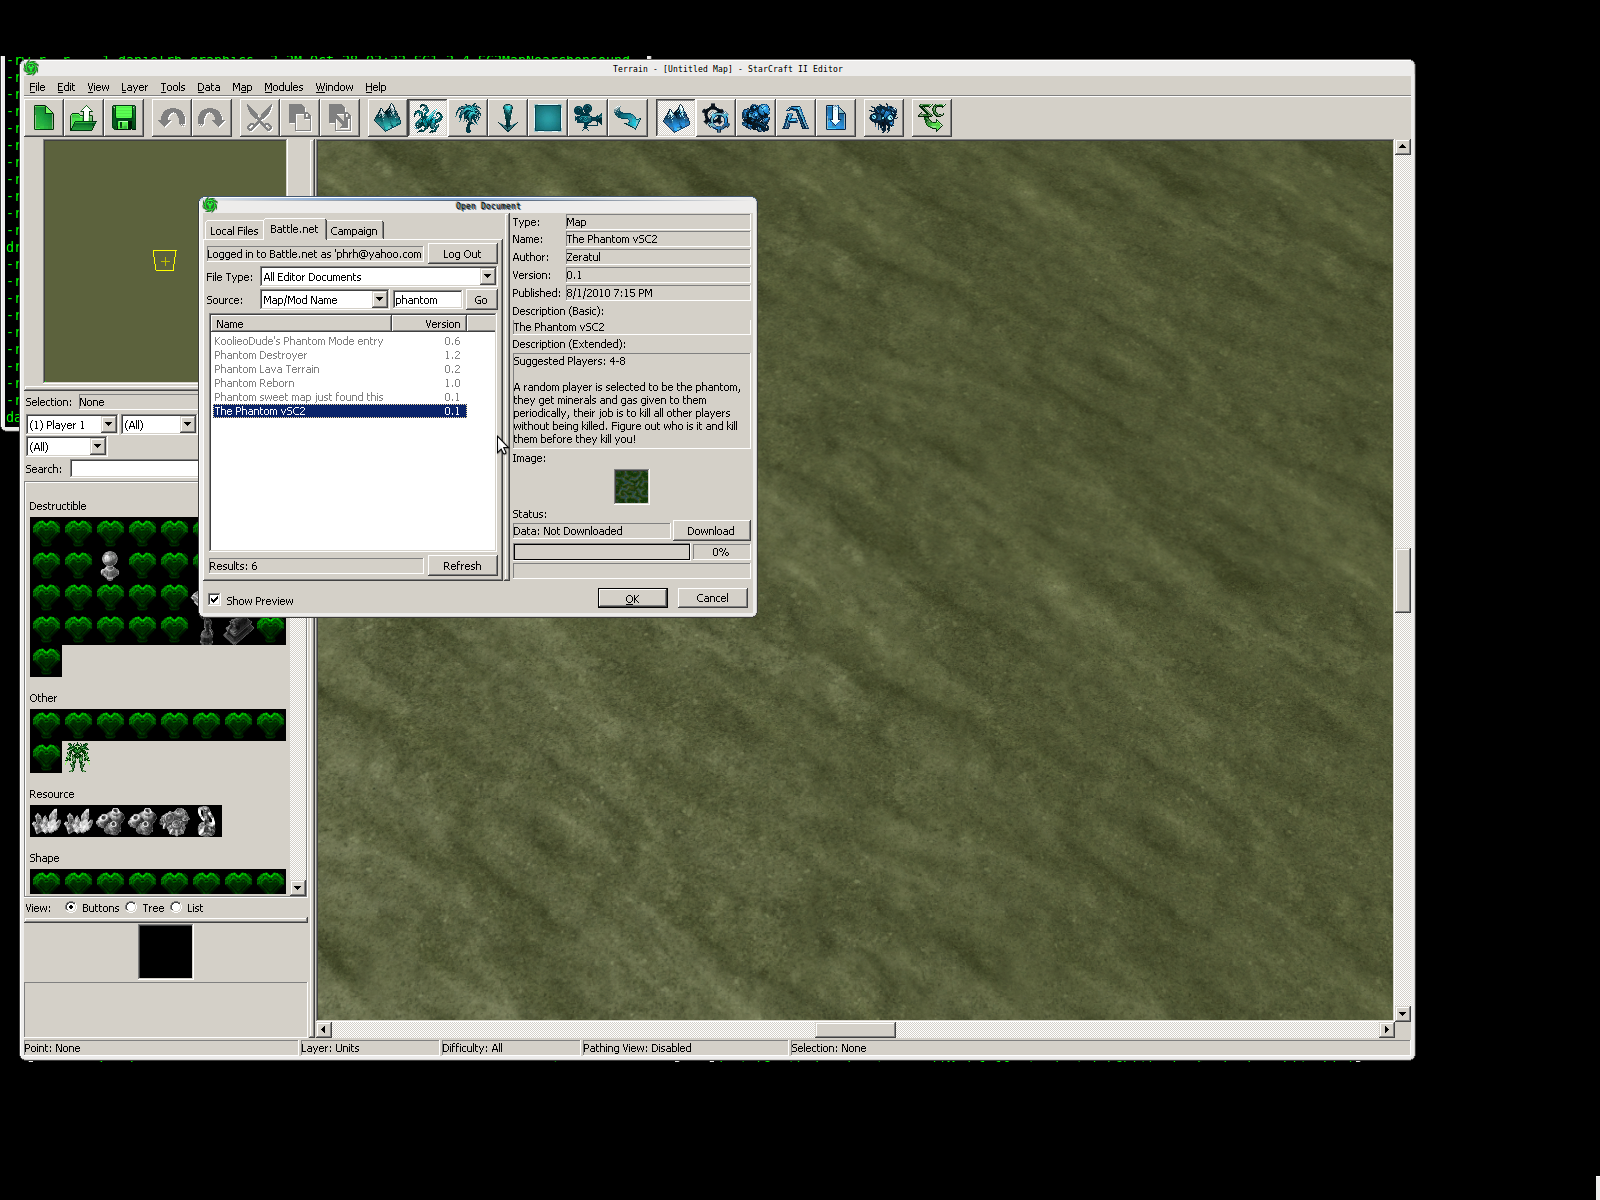Screen dimensions: 1600x1200
Task: Select the Doodads layer palm tree icon
Action: [x=468, y=118]
